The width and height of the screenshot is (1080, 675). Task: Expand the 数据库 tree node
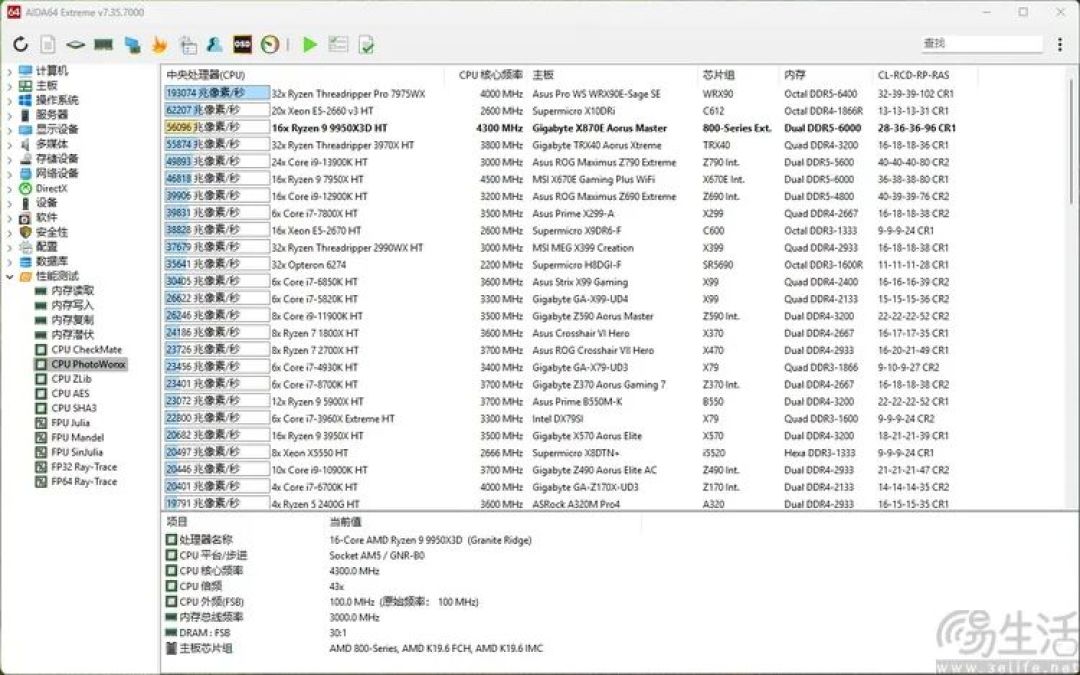click(10, 262)
